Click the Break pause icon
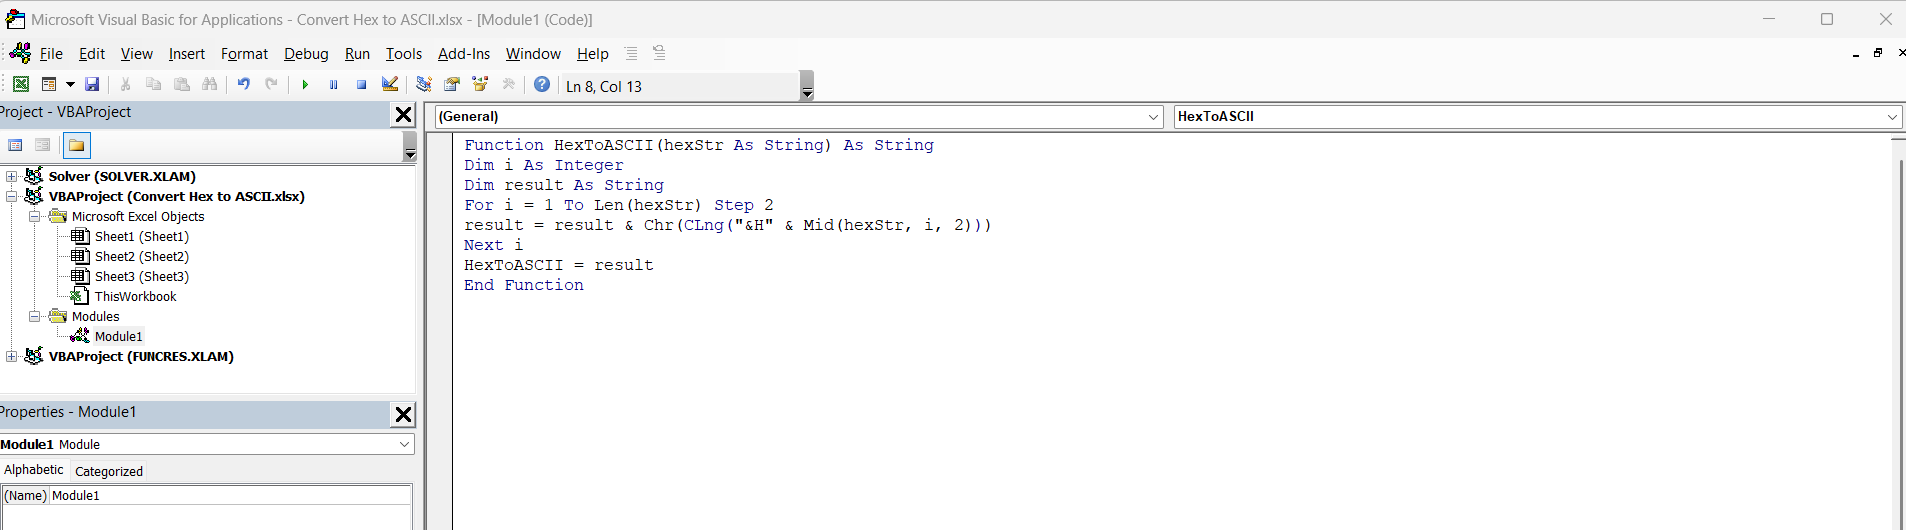This screenshot has width=1906, height=530. coord(334,85)
